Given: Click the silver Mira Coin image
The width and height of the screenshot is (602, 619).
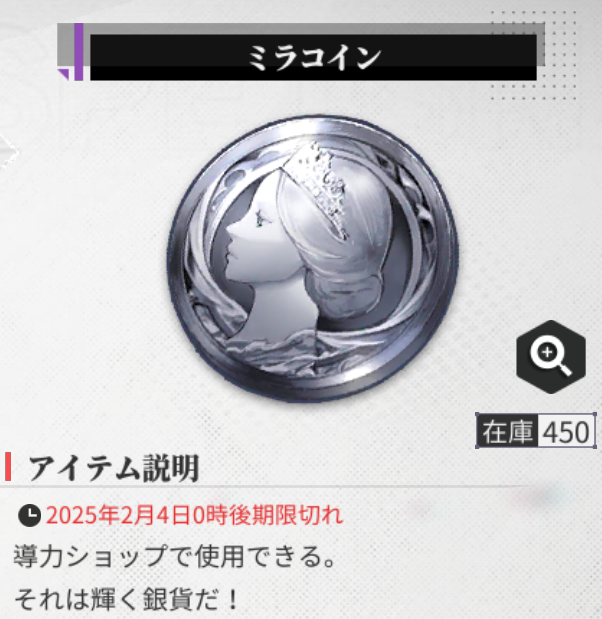Looking at the screenshot, I should point(312,259).
